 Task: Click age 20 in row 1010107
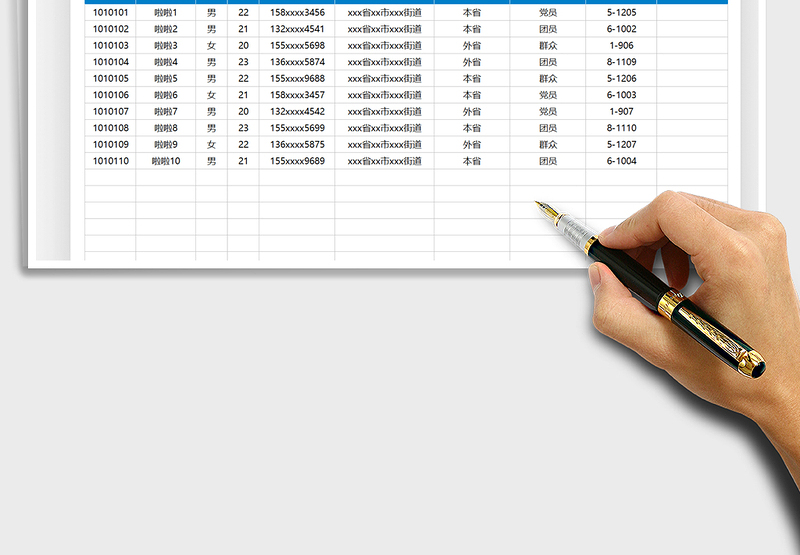point(243,112)
